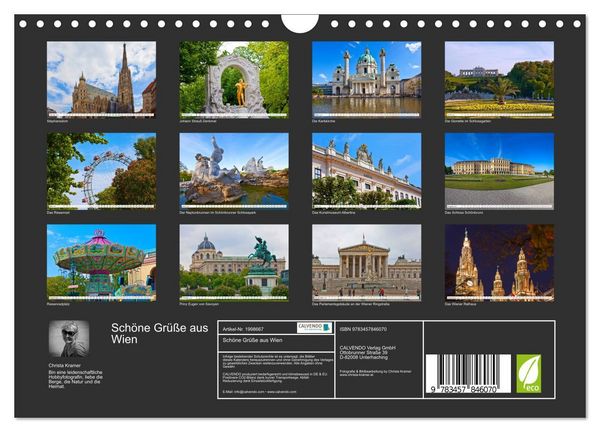
Task: Select the Stephansdom cathedral photo
Action: click(x=101, y=79)
